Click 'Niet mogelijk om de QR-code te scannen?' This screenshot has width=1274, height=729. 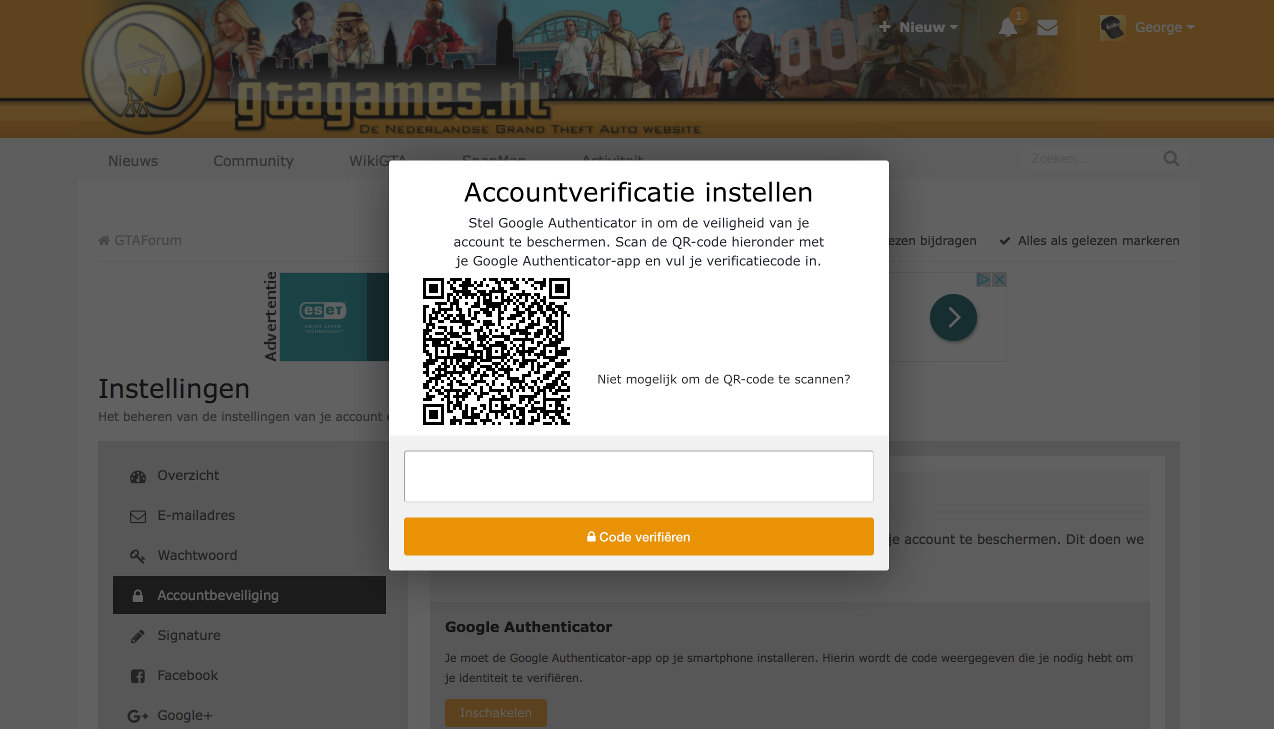724,379
